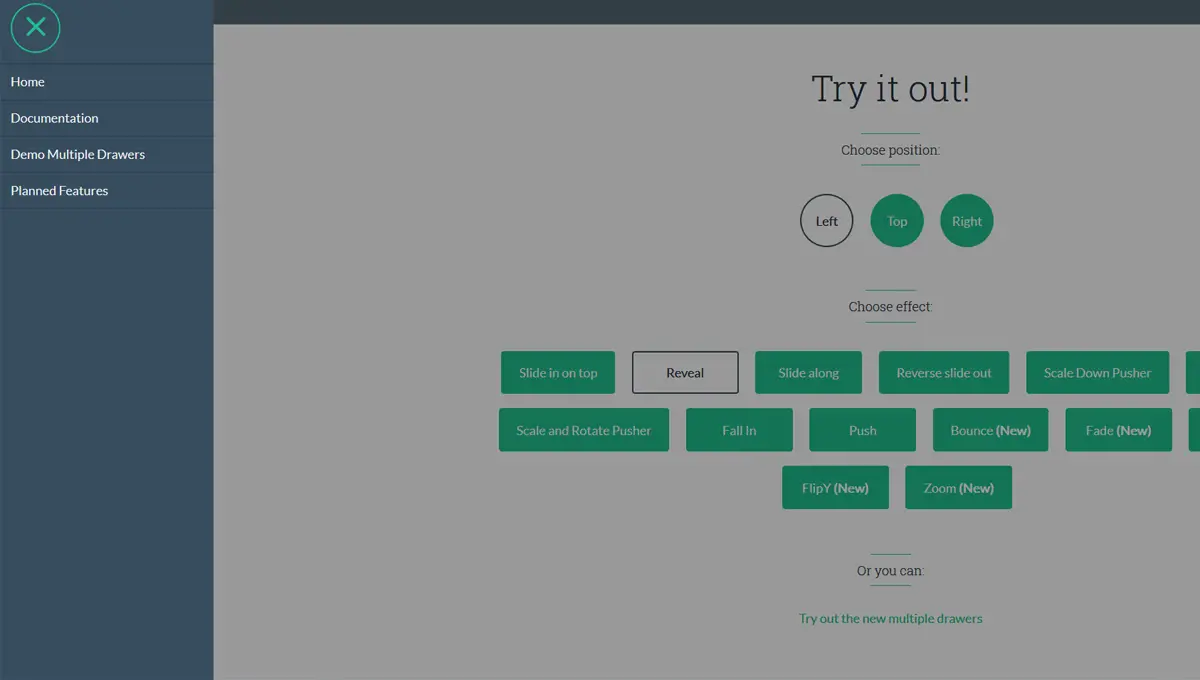Enable the Scale Down Pusher effect
The width and height of the screenshot is (1200, 680).
coord(1097,372)
